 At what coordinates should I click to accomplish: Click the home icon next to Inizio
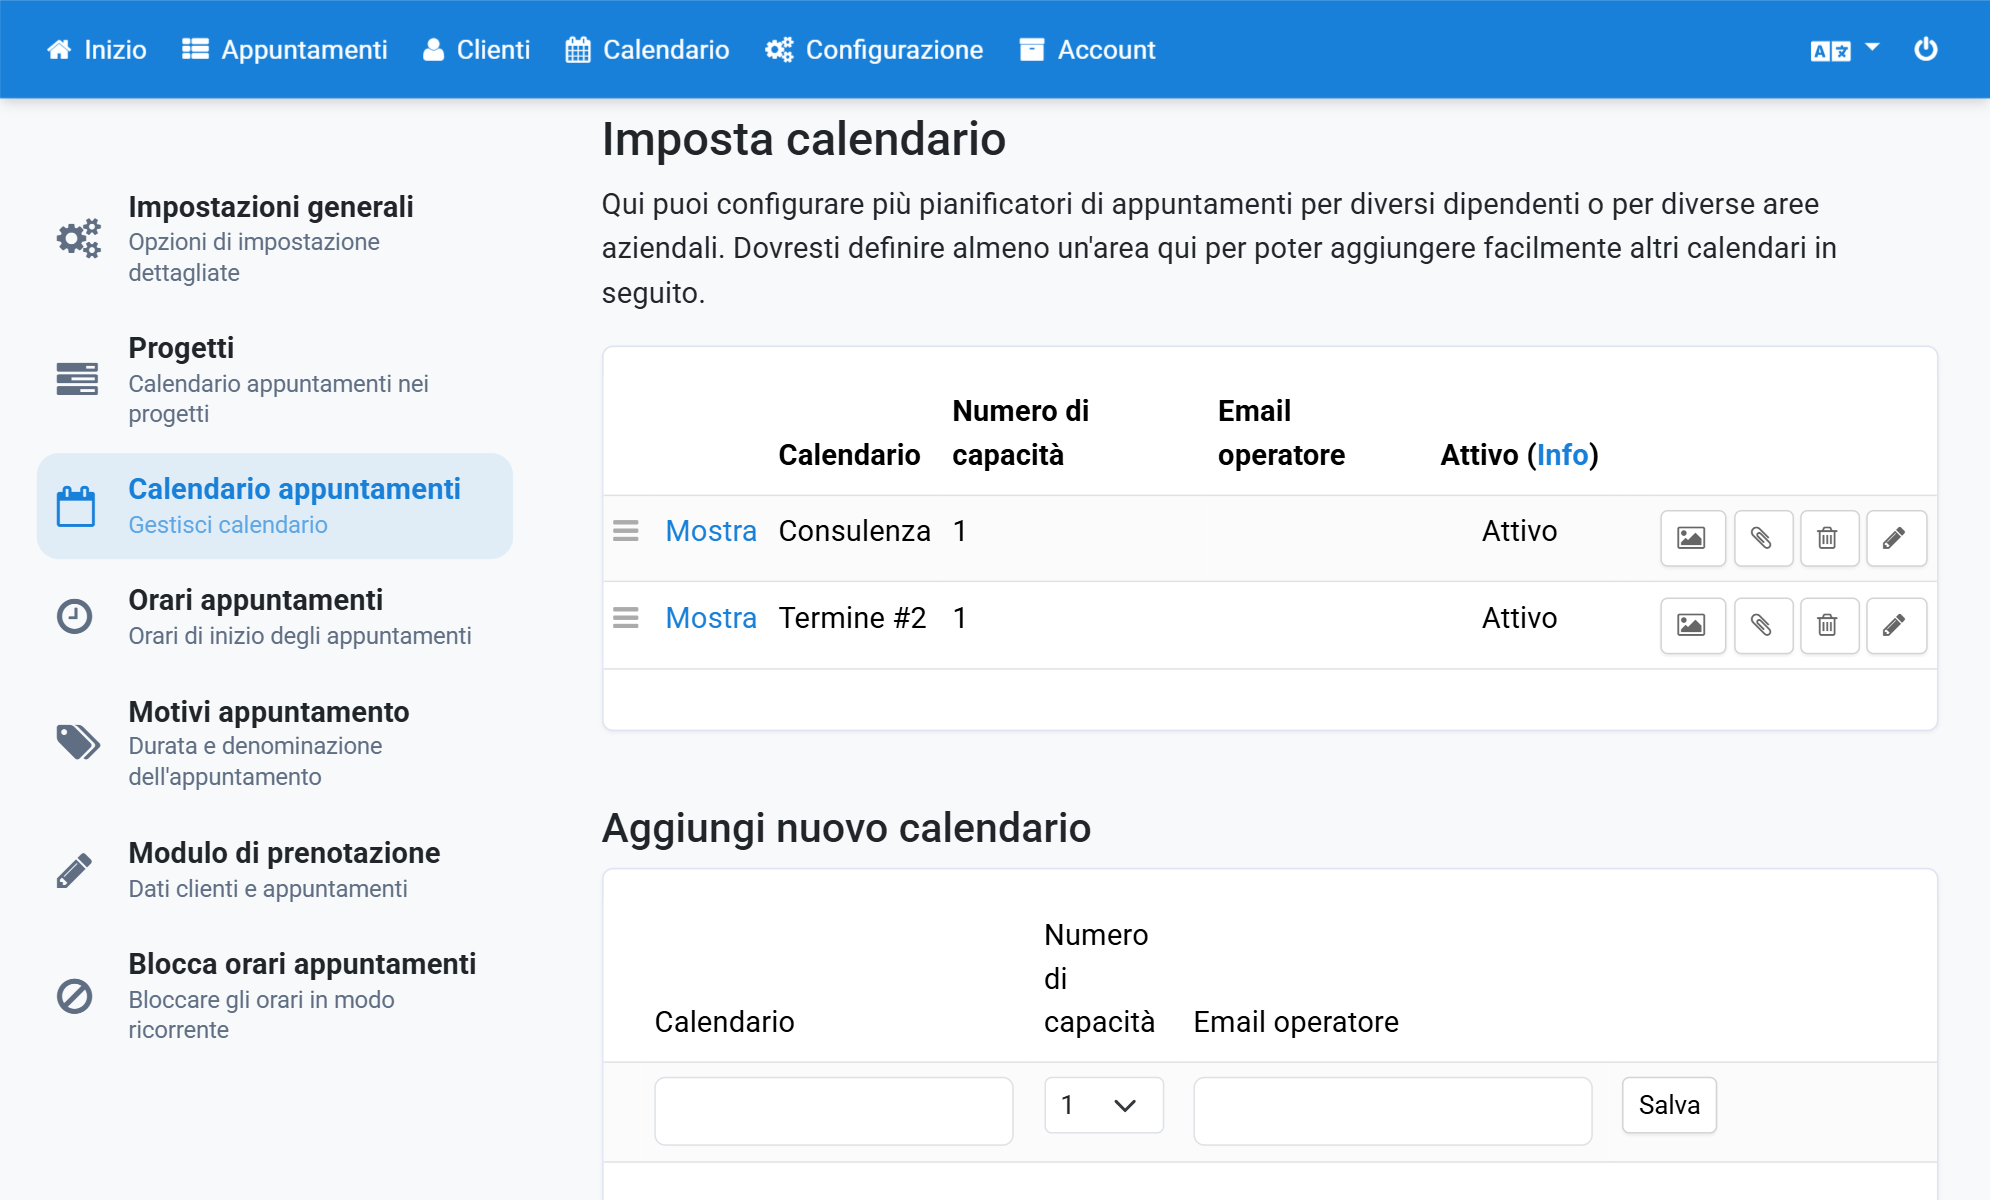[59, 50]
